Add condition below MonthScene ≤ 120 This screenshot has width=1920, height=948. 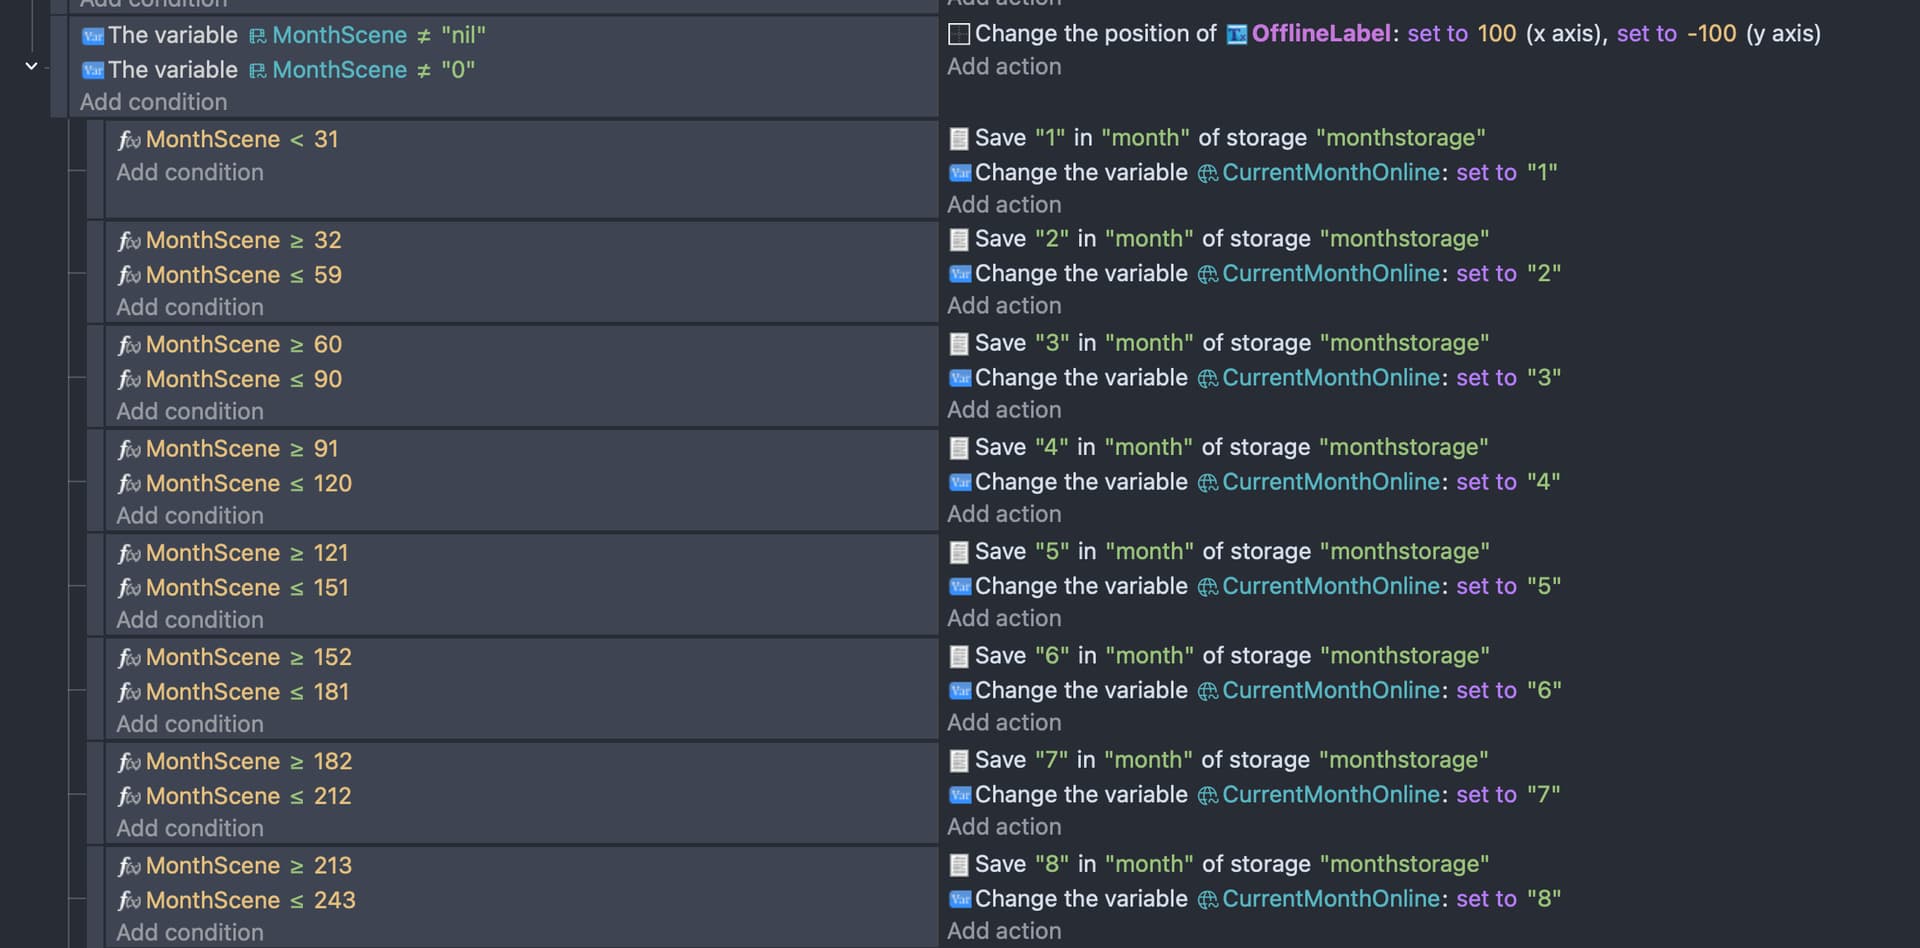tap(190, 516)
